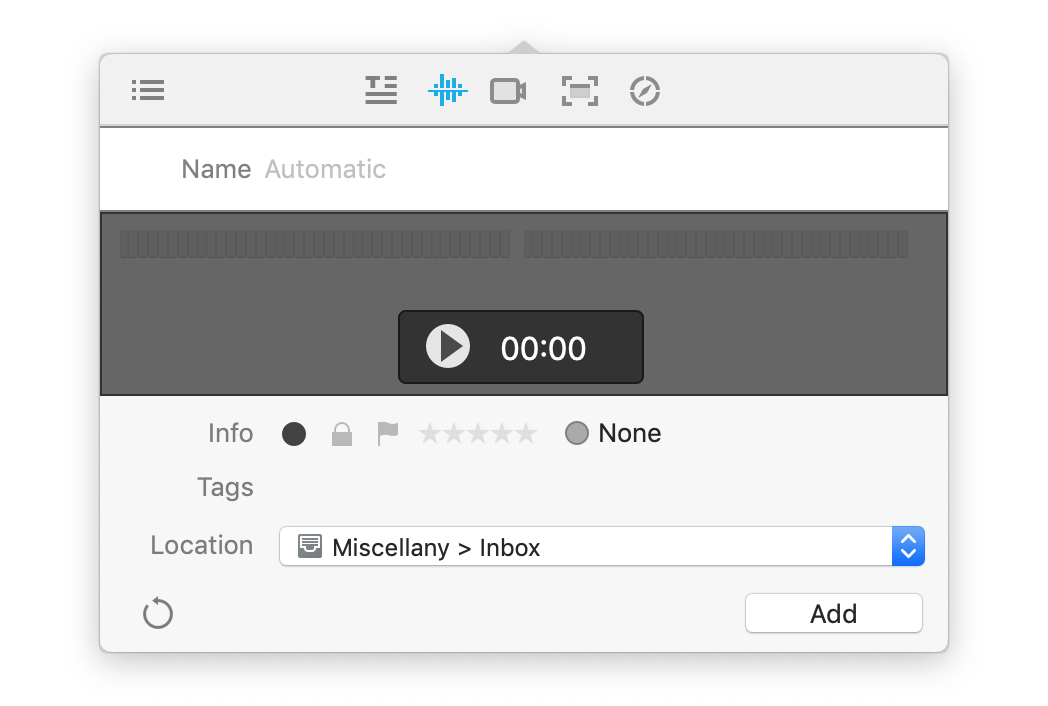Image resolution: width=1048 pixels, height=706 pixels.
Task: Open the sorter list view icon
Action: tap(148, 91)
